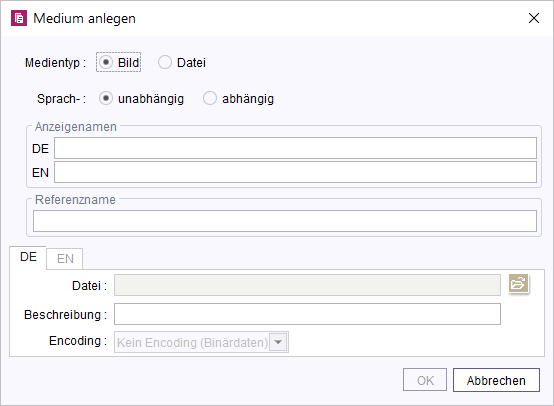Open the Kein Encoding (Binärdaten) combo box

(x=201, y=342)
